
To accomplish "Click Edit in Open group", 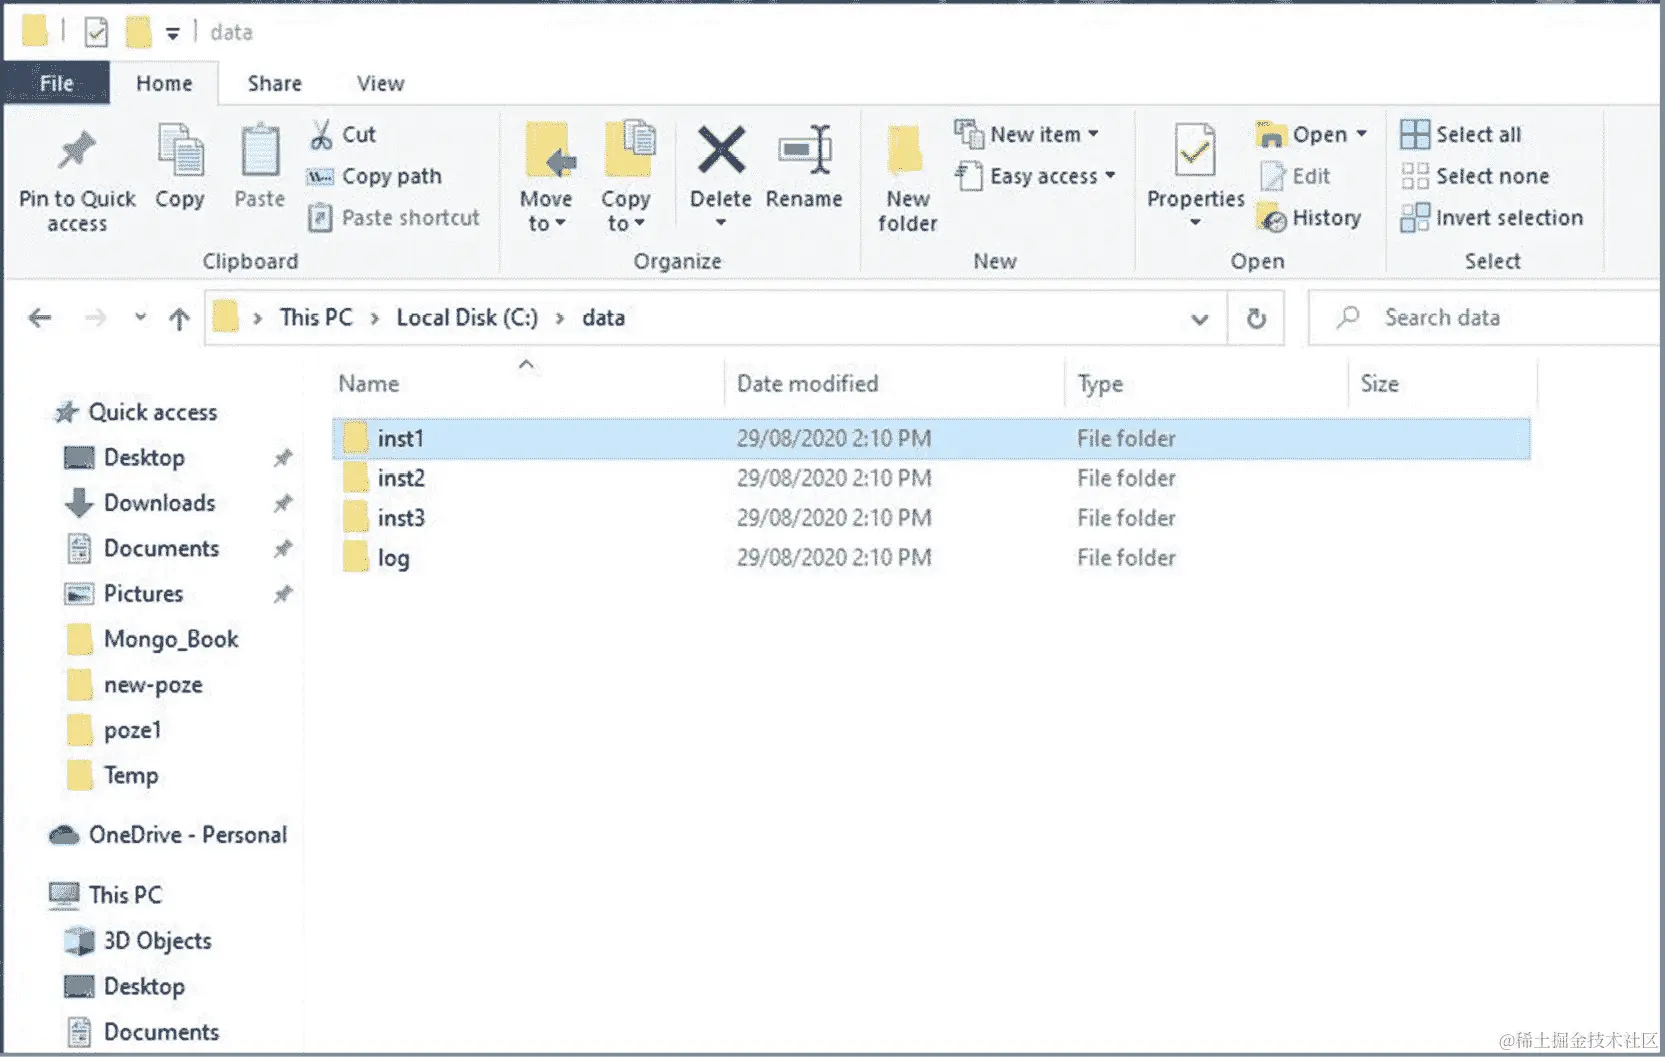I will (x=1296, y=176).
